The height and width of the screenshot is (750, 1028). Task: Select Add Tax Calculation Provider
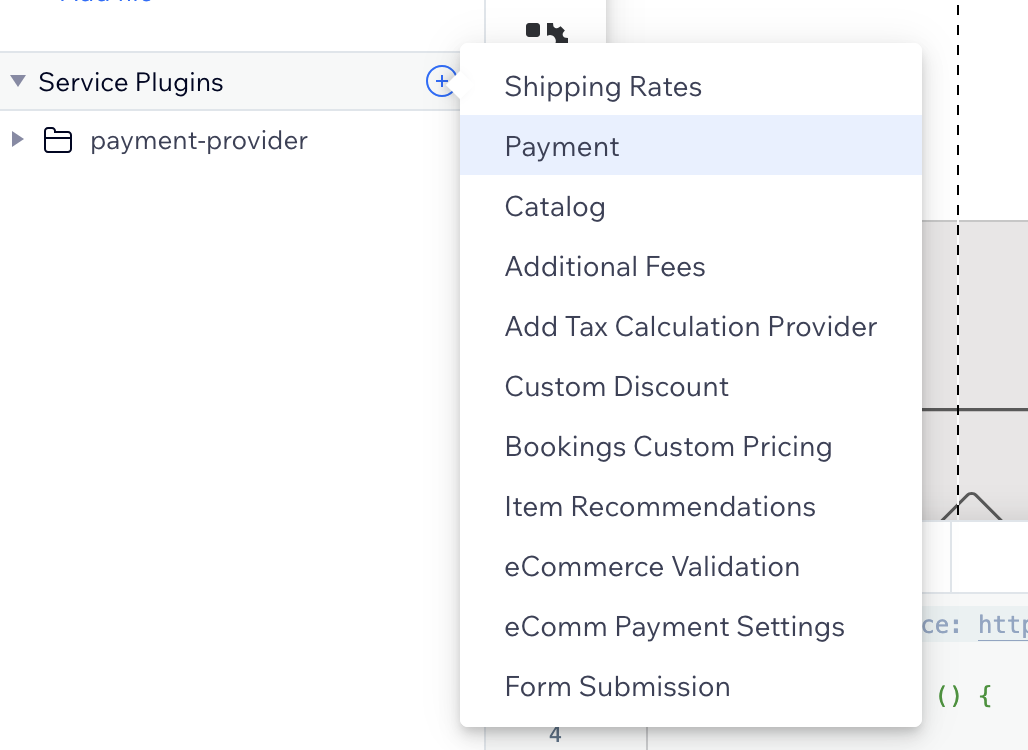(691, 326)
